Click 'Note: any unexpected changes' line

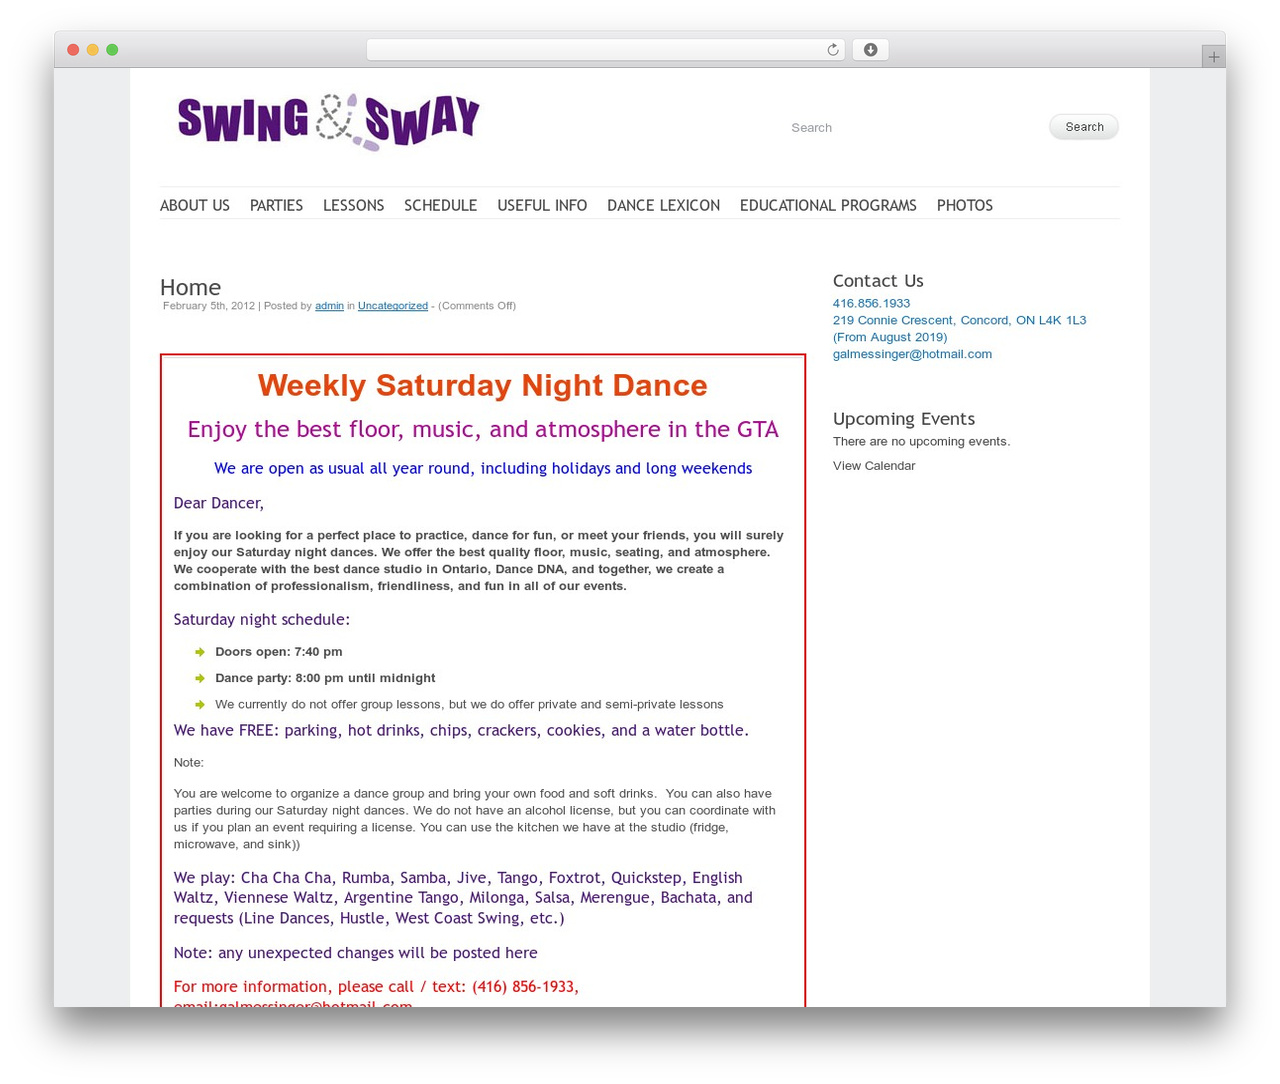[356, 953]
